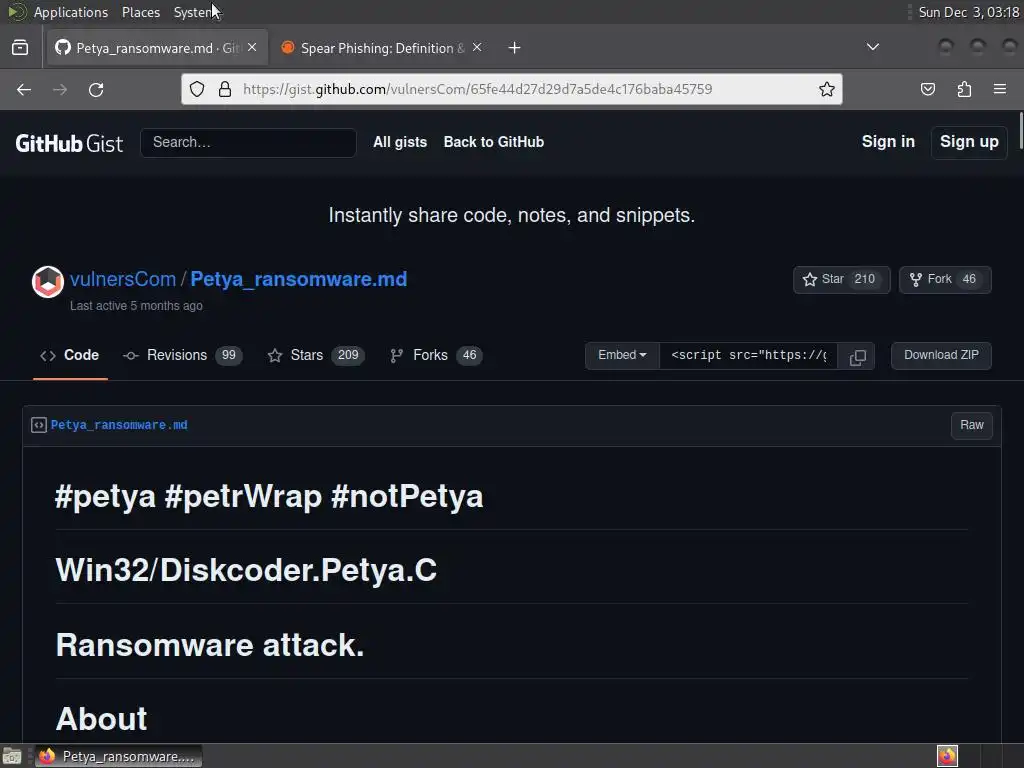Open the Petya_ransomware.md file name link

[x=119, y=425]
